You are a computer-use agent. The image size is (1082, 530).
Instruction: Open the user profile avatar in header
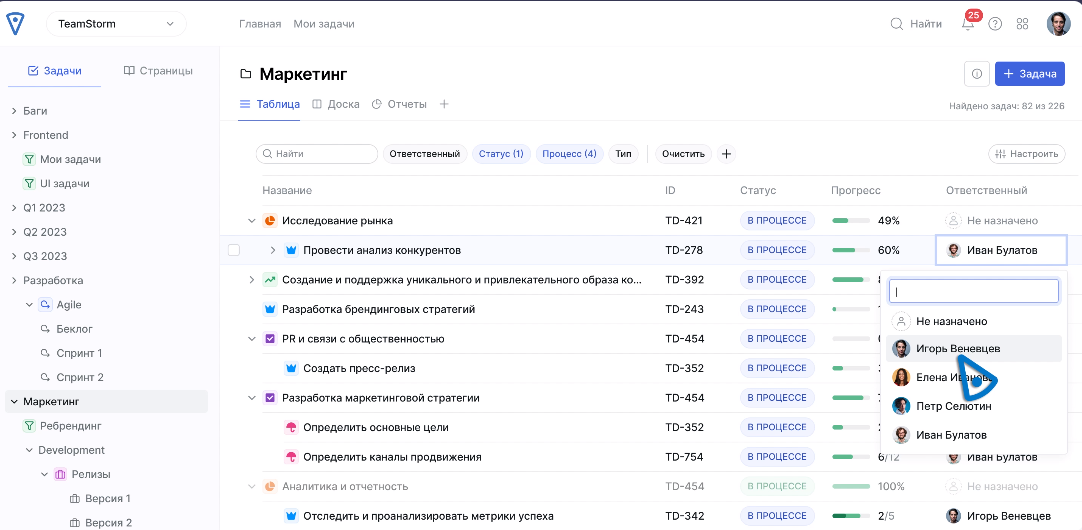pos(1058,24)
